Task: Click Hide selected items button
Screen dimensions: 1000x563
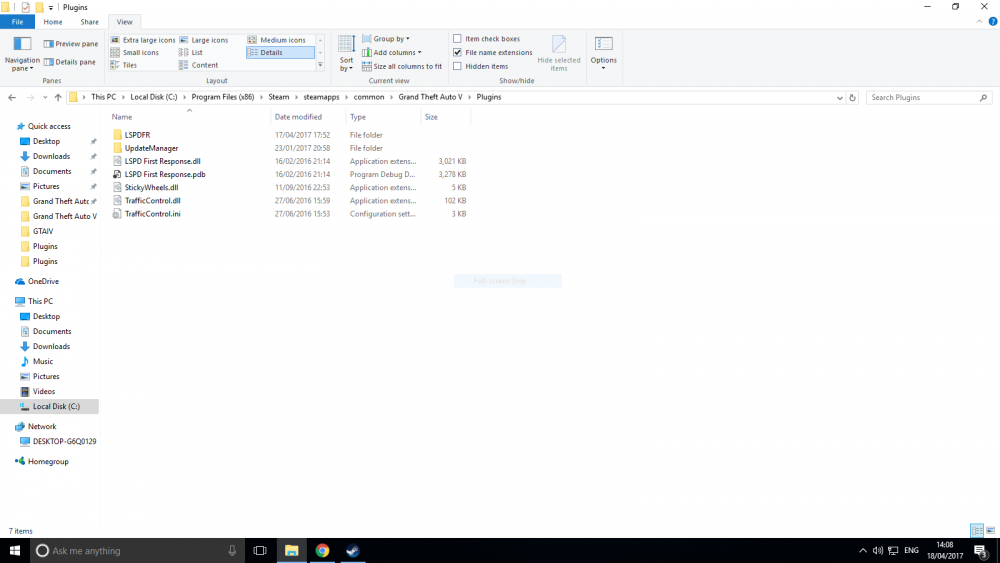Action: coord(559,54)
